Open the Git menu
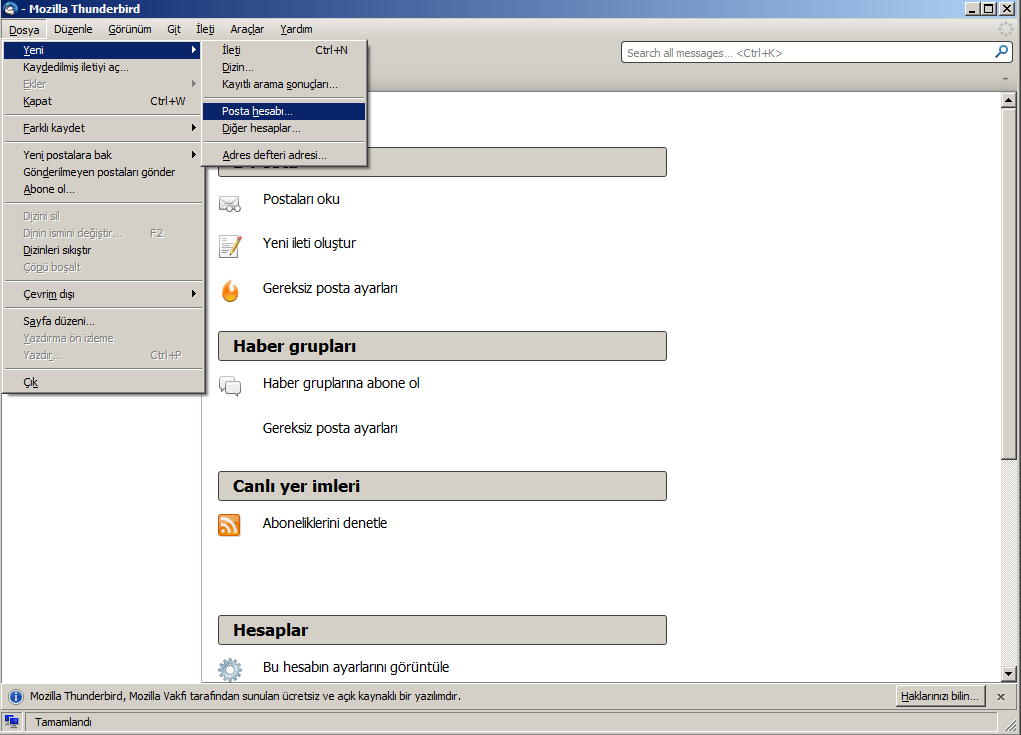Image resolution: width=1021 pixels, height=735 pixels. click(x=174, y=29)
